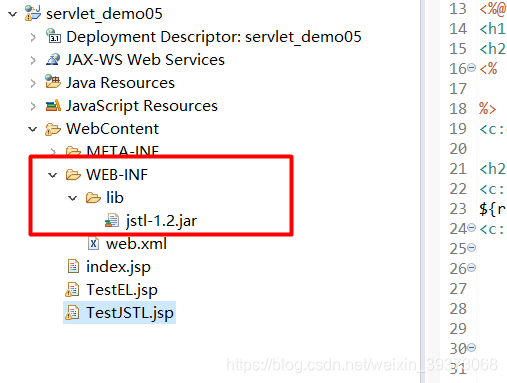This screenshot has height=383, width=507.
Task: Select Java Resources label
Action: click(120, 83)
